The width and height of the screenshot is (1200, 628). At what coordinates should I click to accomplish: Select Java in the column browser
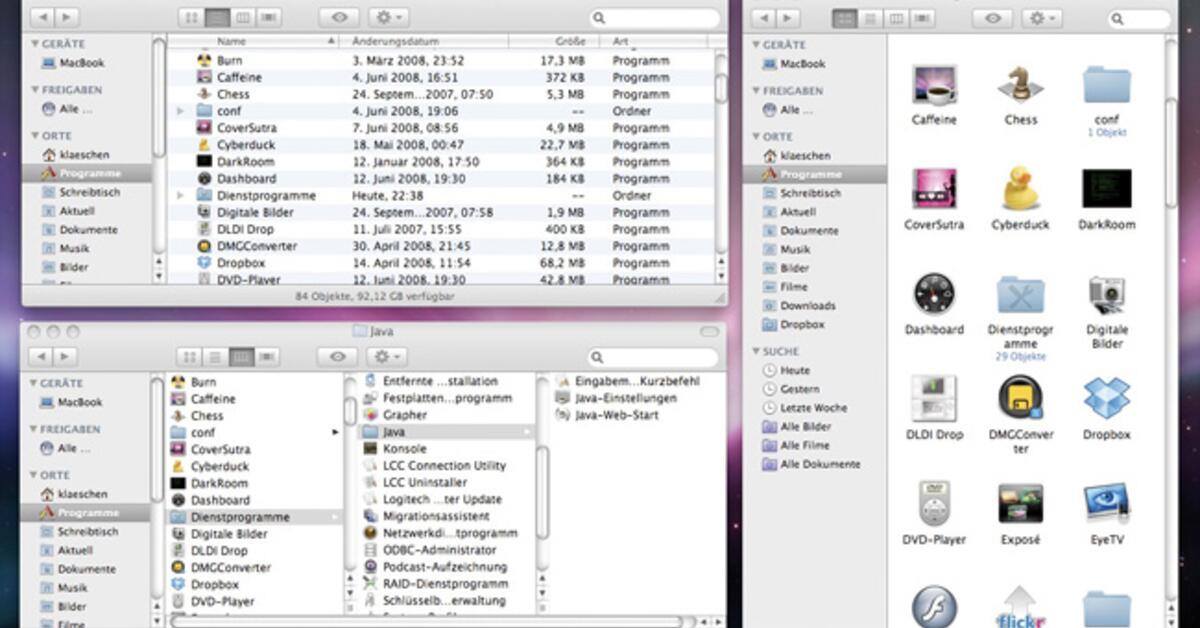click(393, 431)
